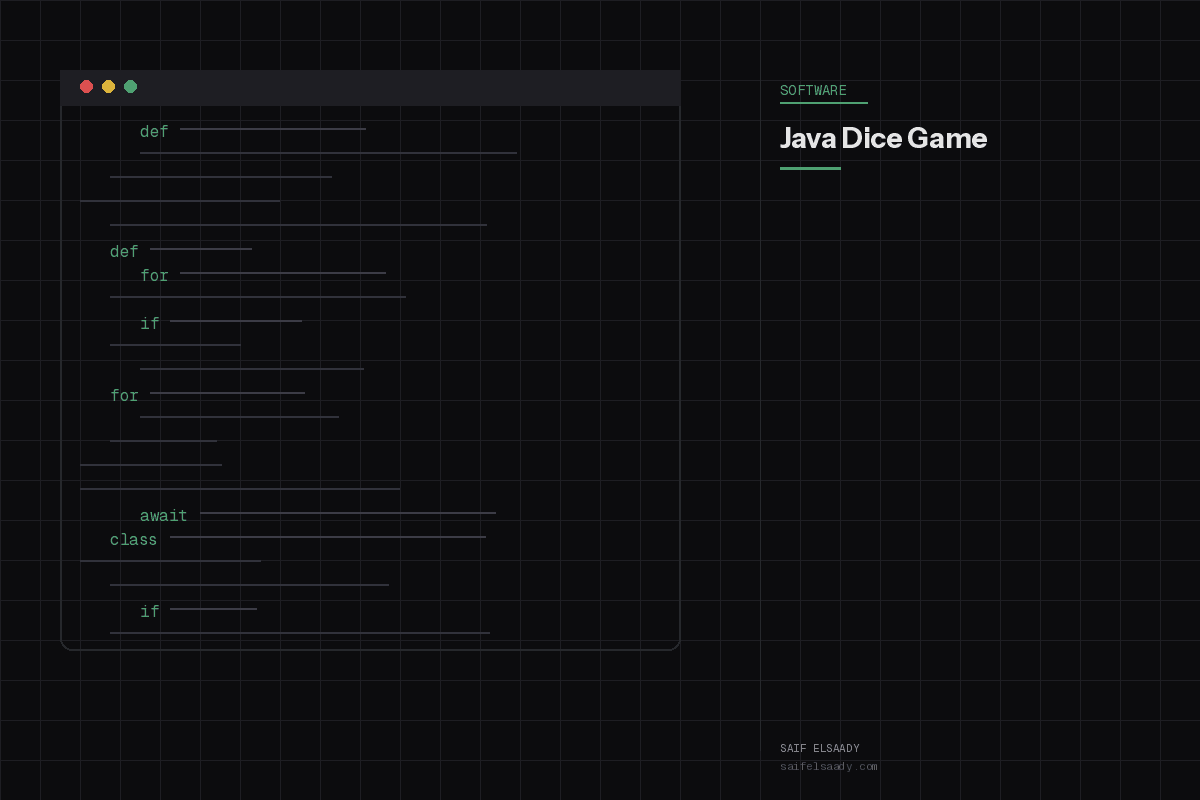Toggle the lower 'for' loop line
Screen dimensions: 1200x800
coord(124,395)
